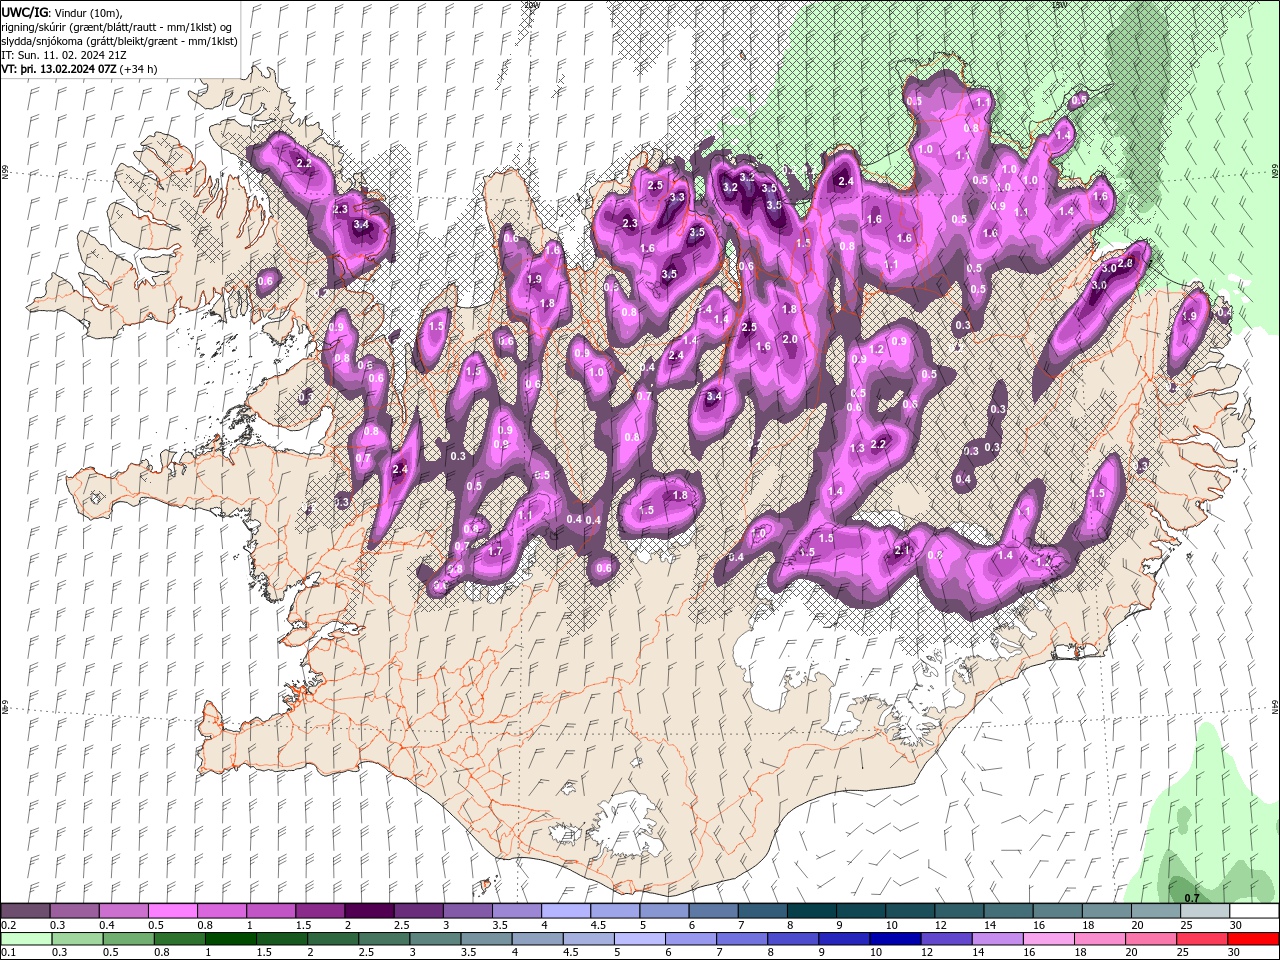Screen dimensions: 1280x960
Task: Click the snow legend swatch between 1 and 1.5
Action: coord(270,911)
